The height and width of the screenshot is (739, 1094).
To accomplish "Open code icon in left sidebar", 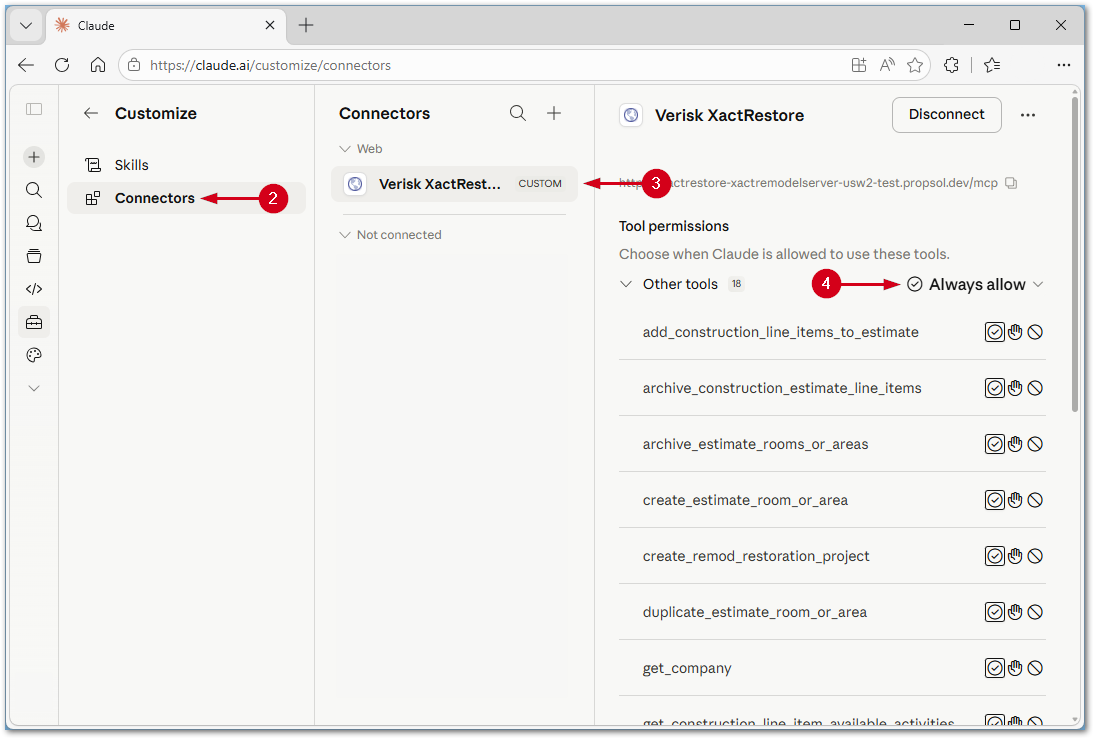I will click(x=33, y=289).
